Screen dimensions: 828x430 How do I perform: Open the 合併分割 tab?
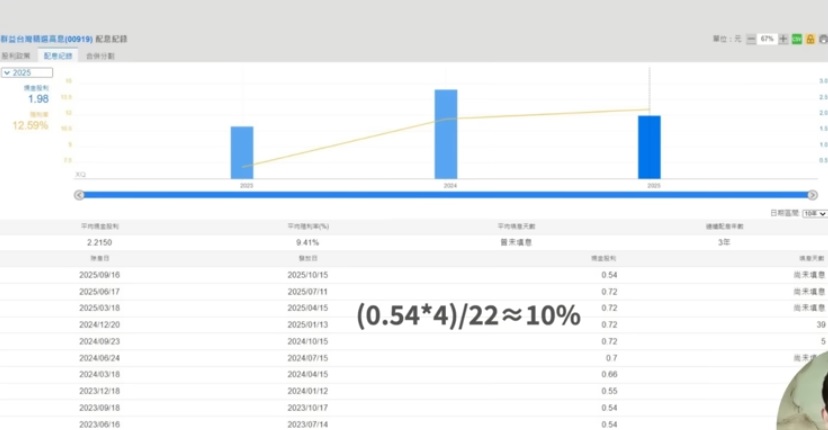tap(100, 56)
